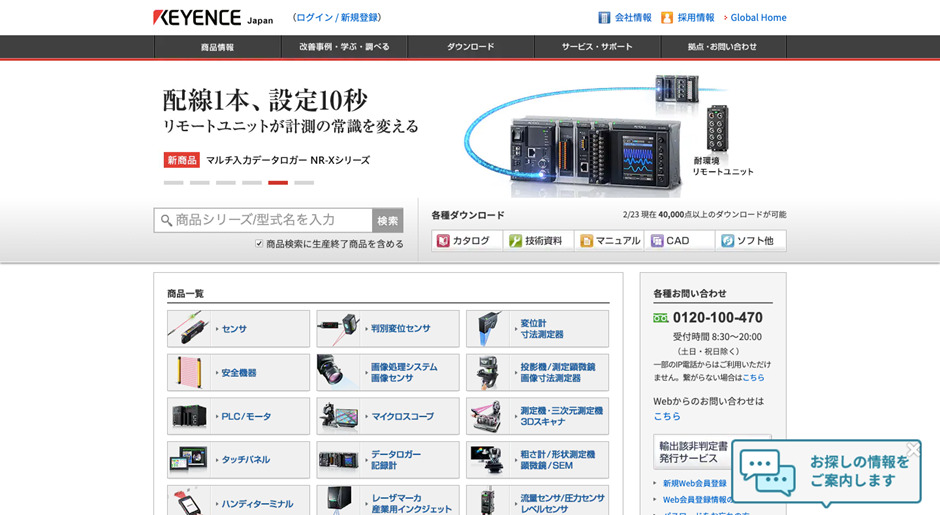Select the active red carousel indicator
Screen dimensions: 940x515
(278, 182)
